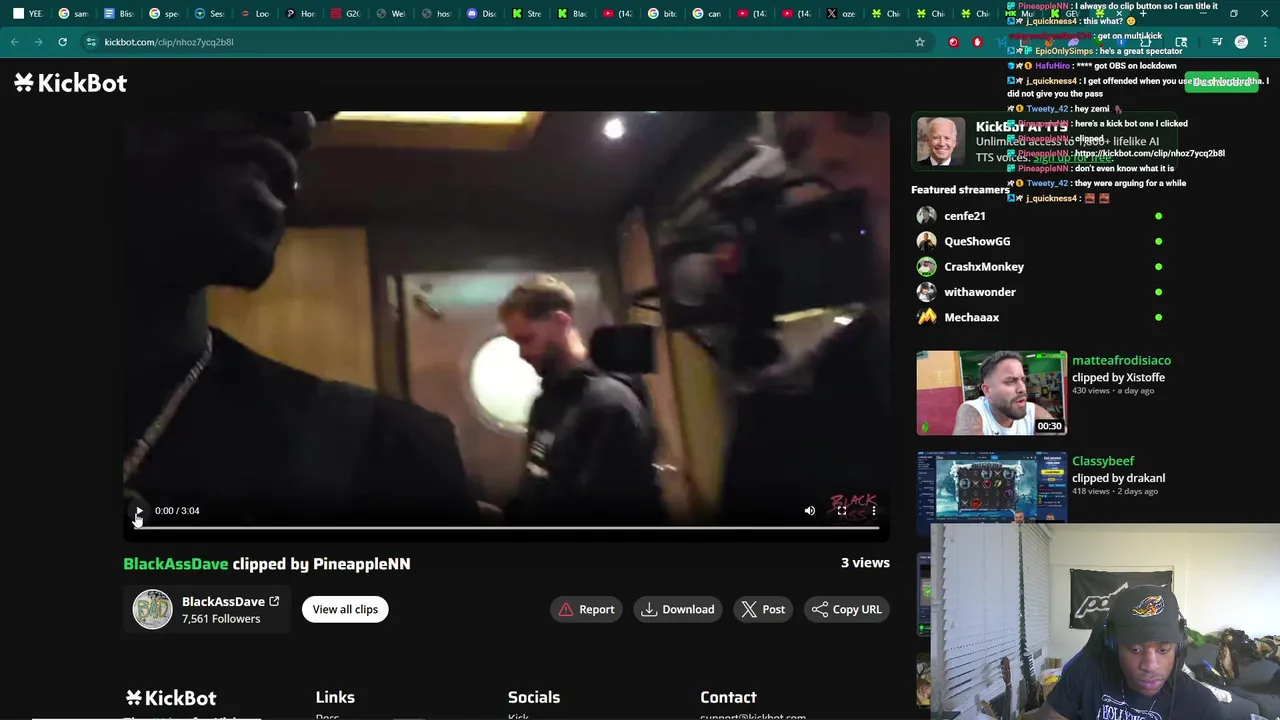Copy the clip URL

pos(847,609)
